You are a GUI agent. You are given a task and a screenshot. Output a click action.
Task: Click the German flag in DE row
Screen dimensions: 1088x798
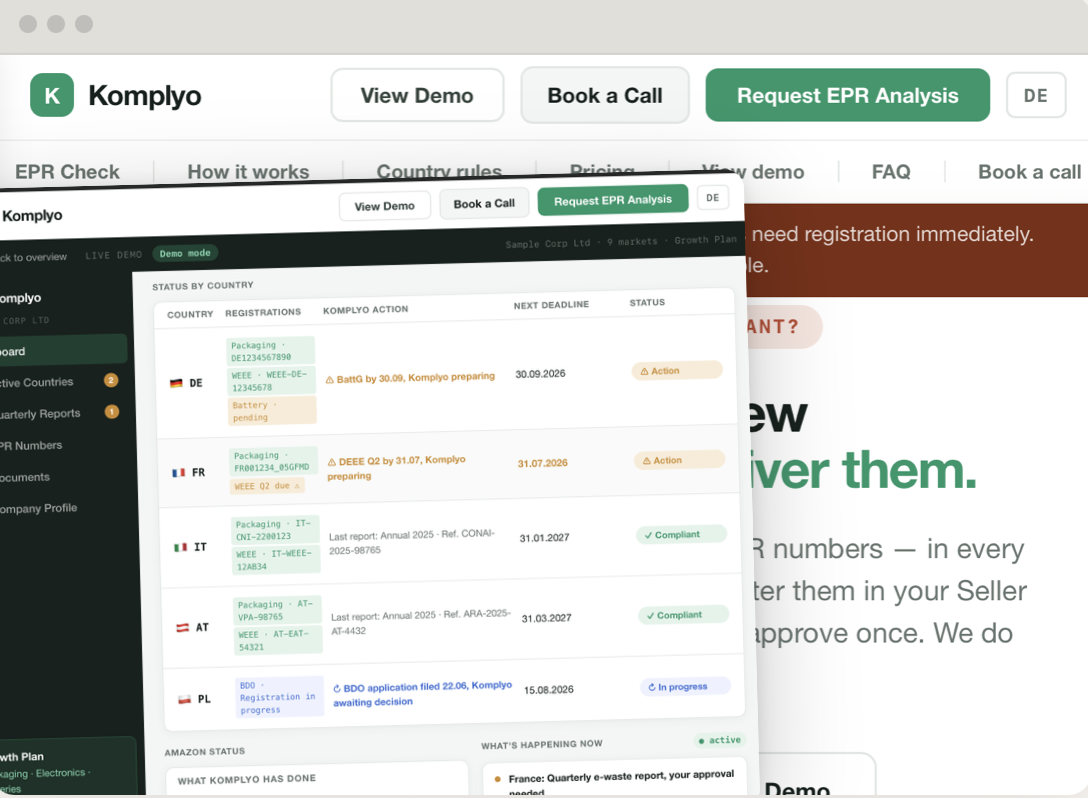[x=176, y=383]
